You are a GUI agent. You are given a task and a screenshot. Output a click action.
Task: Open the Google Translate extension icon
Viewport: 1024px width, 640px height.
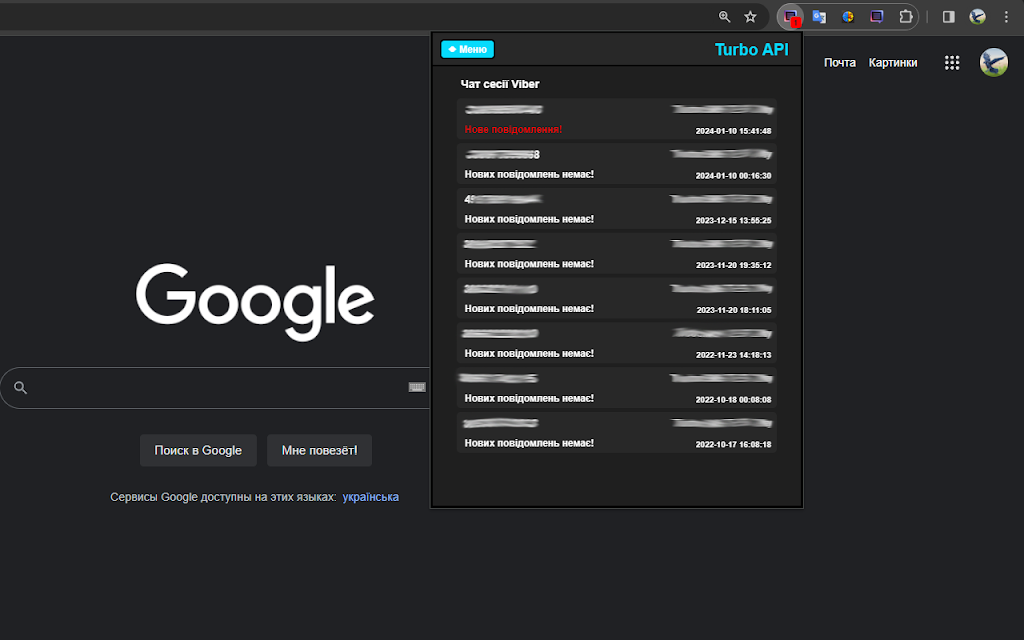[819, 17]
